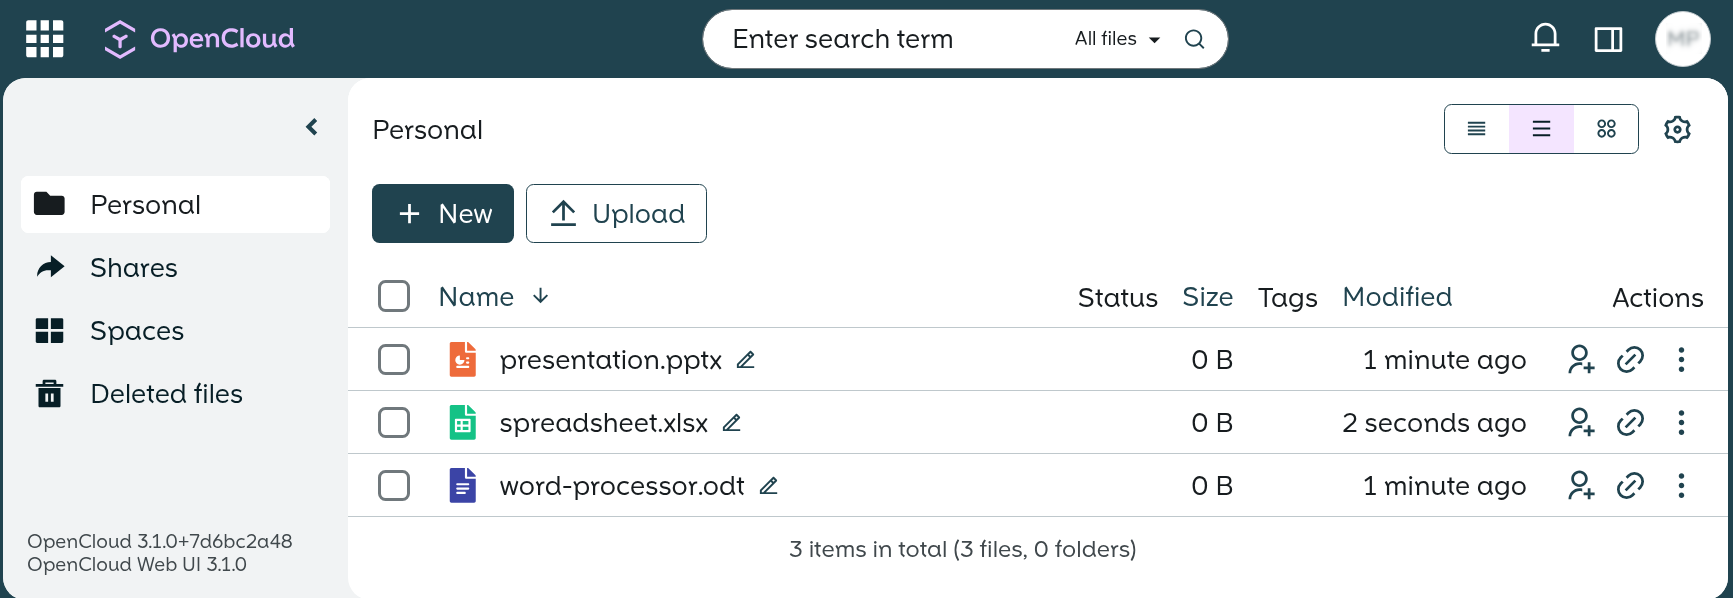The width and height of the screenshot is (1733, 598).
Task: Check the word-processor.odt row checkbox
Action: [x=394, y=485]
